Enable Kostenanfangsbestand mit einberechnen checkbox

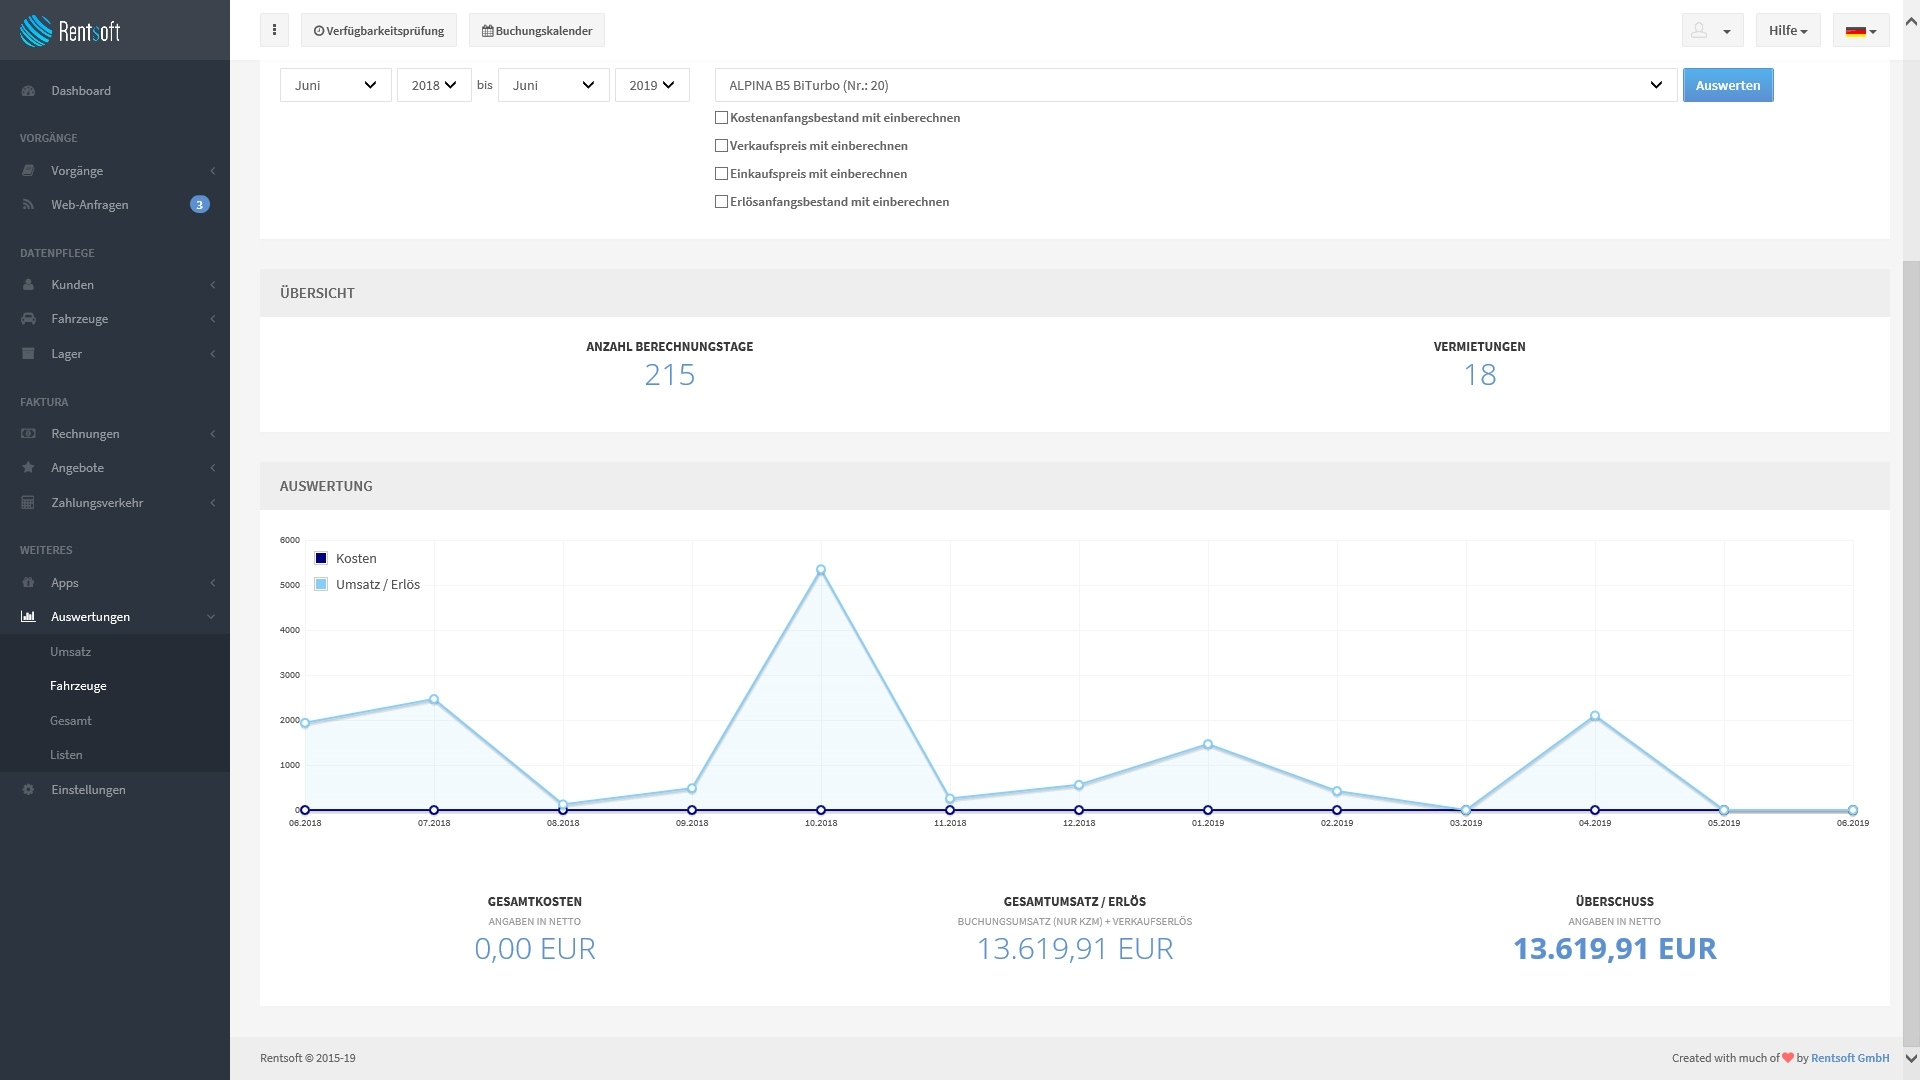click(721, 118)
